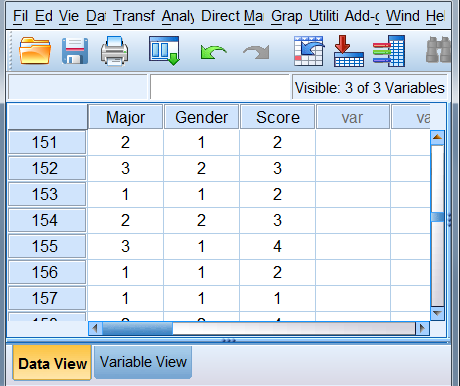Select row header 154
Screen dimensions: 460x386
pyautogui.click(x=47, y=220)
